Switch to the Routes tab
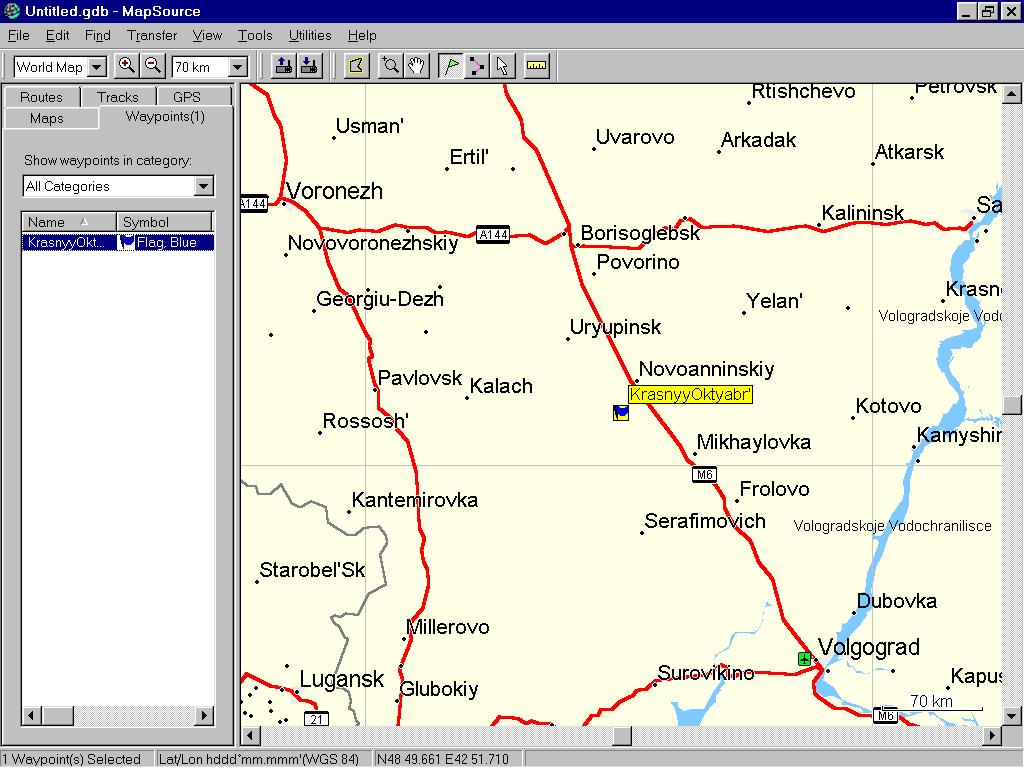 [41, 97]
